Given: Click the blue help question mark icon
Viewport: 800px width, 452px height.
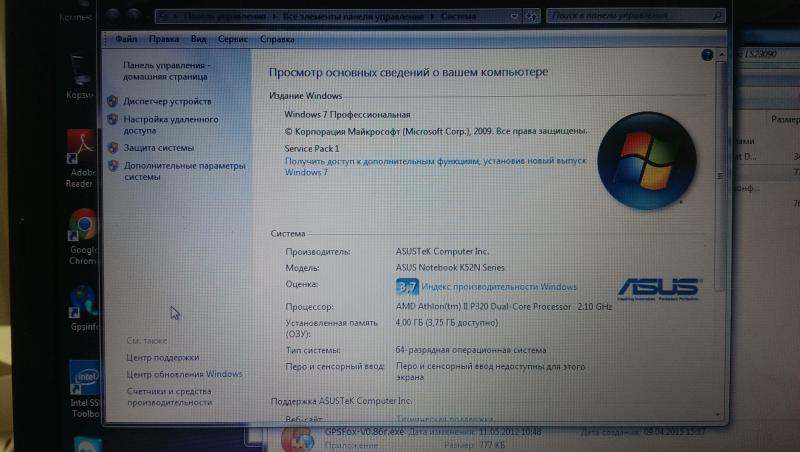Looking at the screenshot, I should tap(707, 55).
